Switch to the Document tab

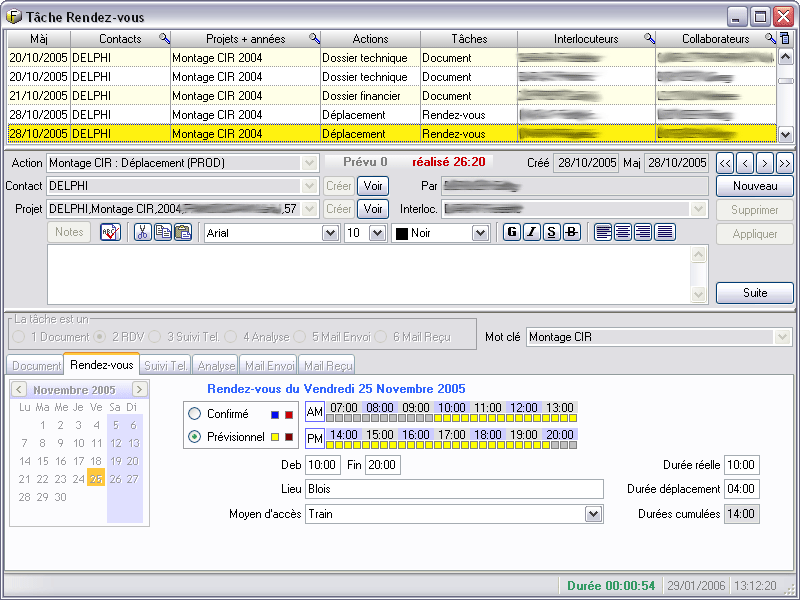coord(36,366)
